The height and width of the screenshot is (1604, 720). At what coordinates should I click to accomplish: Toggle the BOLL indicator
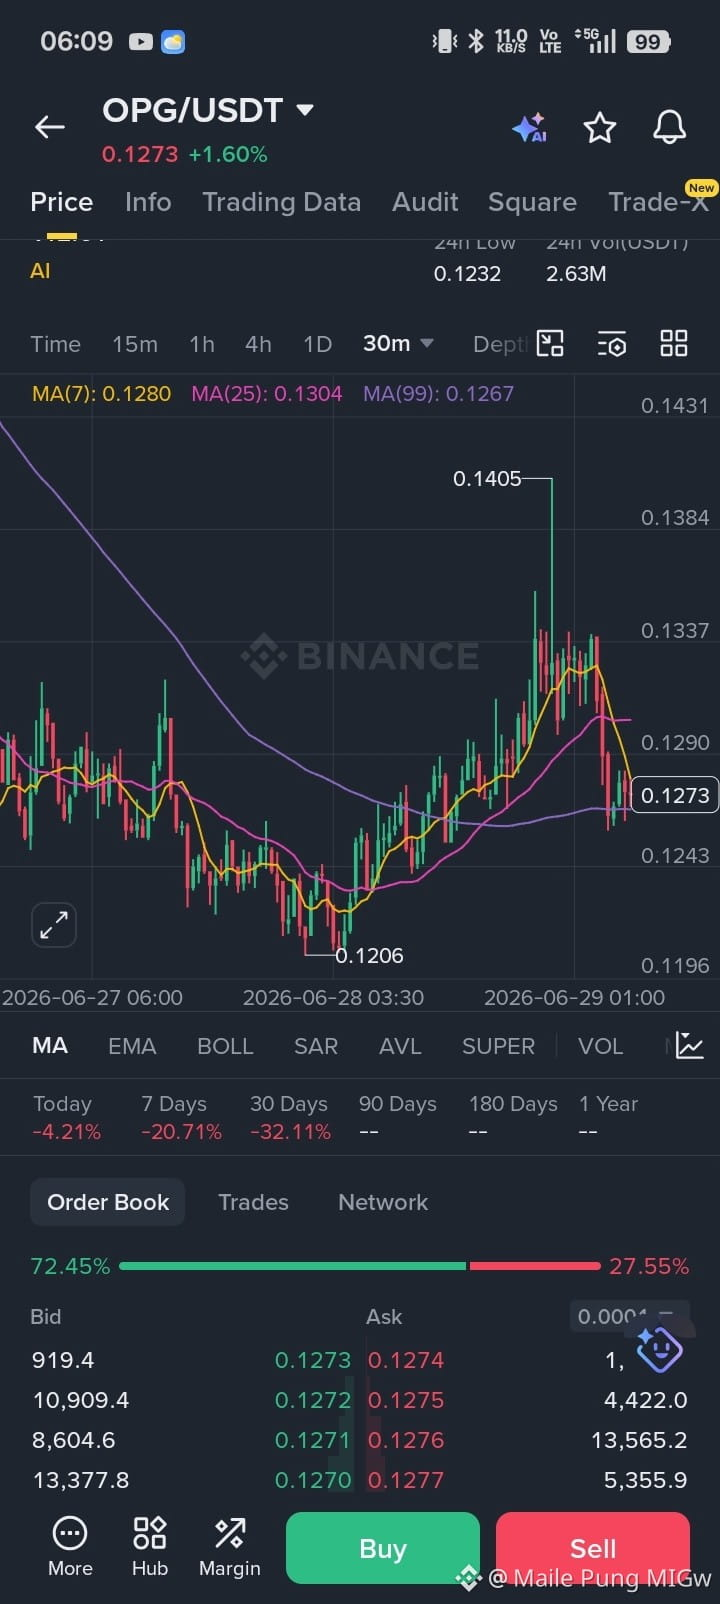(225, 1046)
